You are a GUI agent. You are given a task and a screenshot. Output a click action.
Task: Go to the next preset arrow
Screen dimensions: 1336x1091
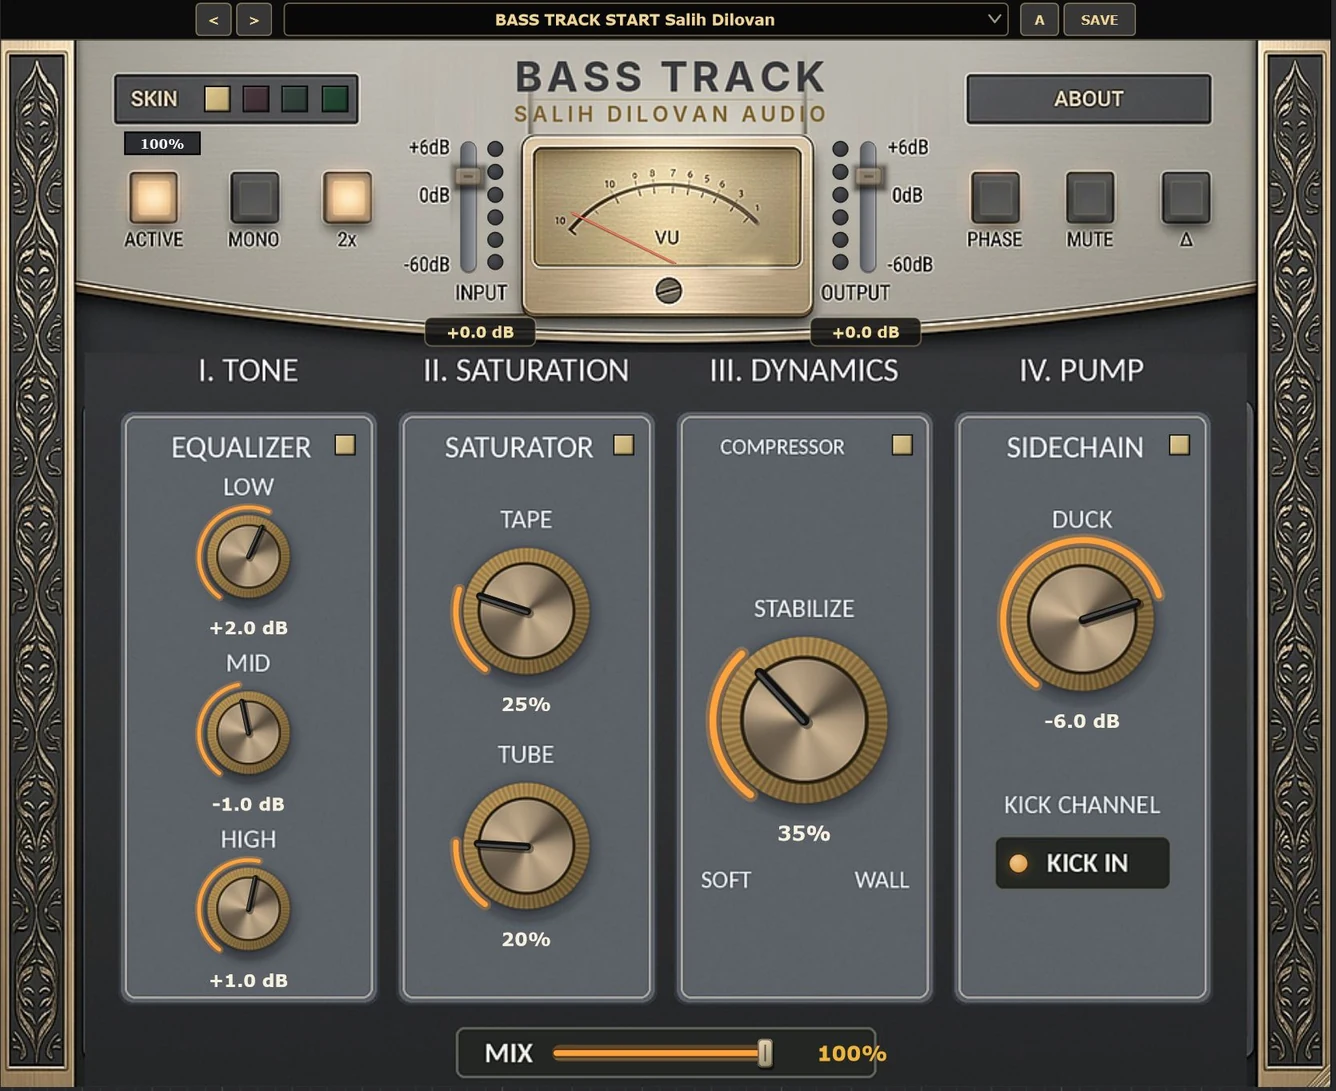(254, 20)
